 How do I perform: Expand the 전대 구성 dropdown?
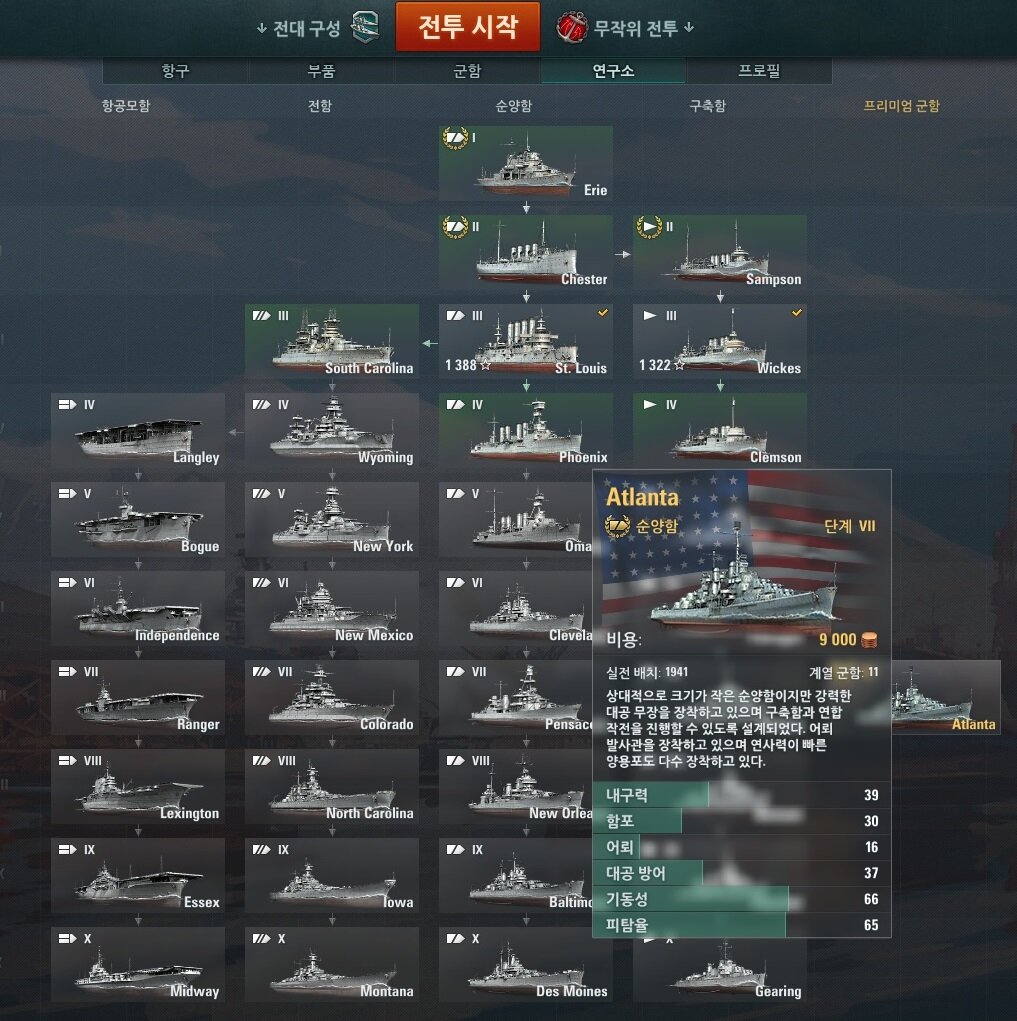300,29
